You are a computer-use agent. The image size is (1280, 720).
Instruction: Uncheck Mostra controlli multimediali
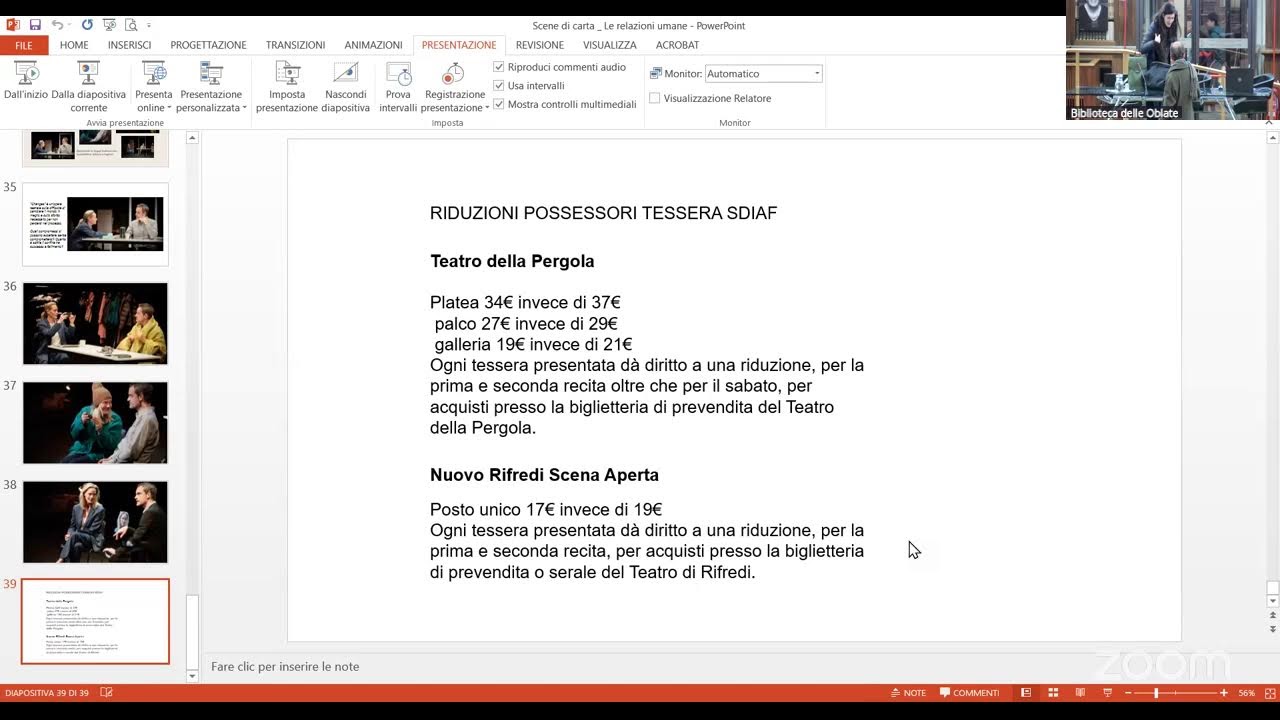(x=499, y=104)
